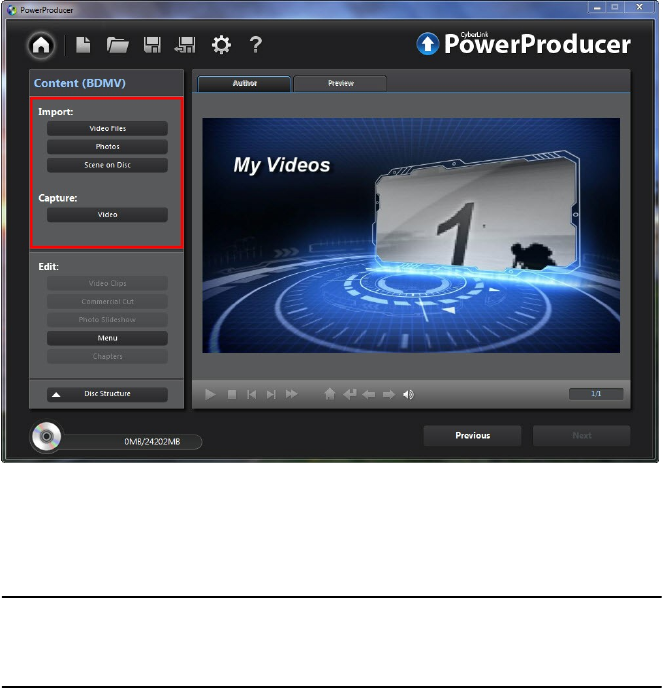Switch to the Author tab
This screenshot has height=688, width=662.
tap(244, 83)
